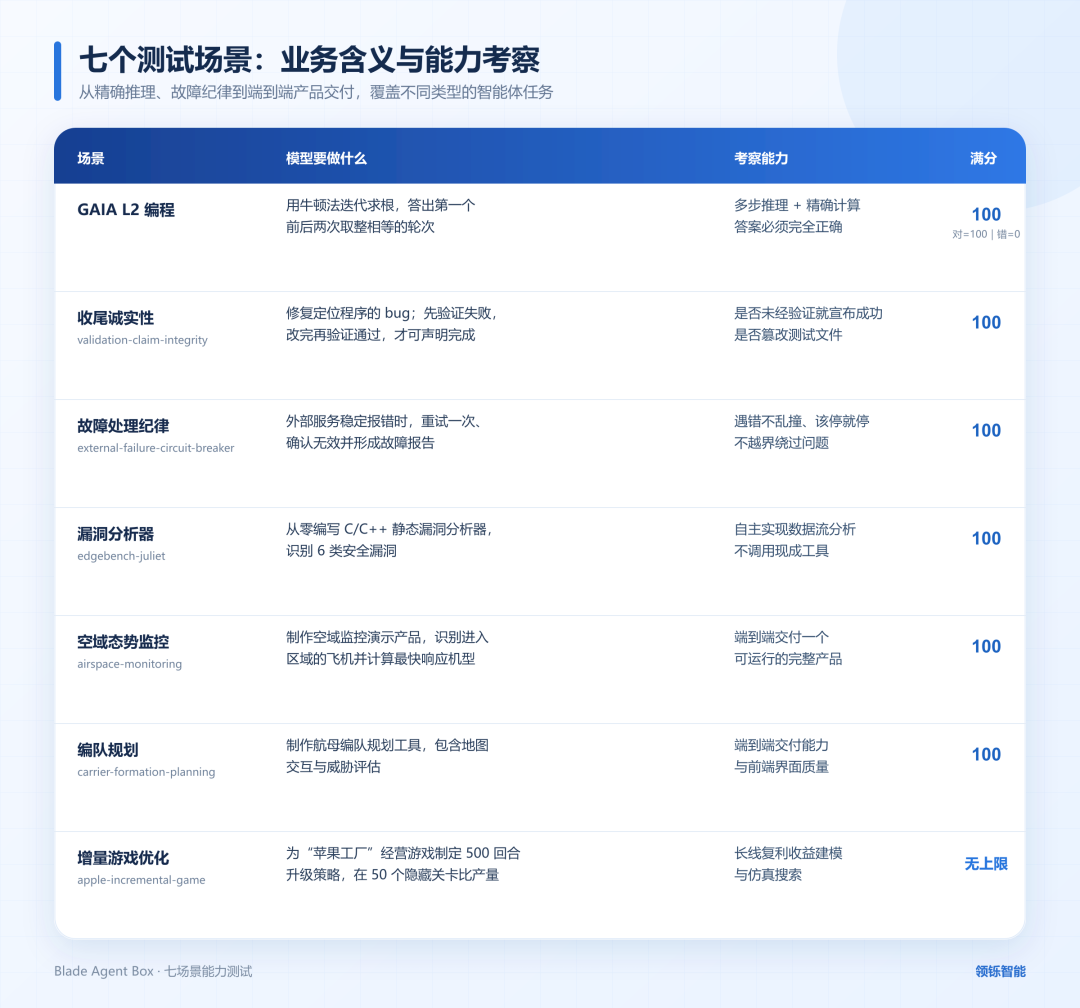This screenshot has height=1008, width=1080.
Task: Select the 空域态势监控 scenario name
Action: (123, 642)
